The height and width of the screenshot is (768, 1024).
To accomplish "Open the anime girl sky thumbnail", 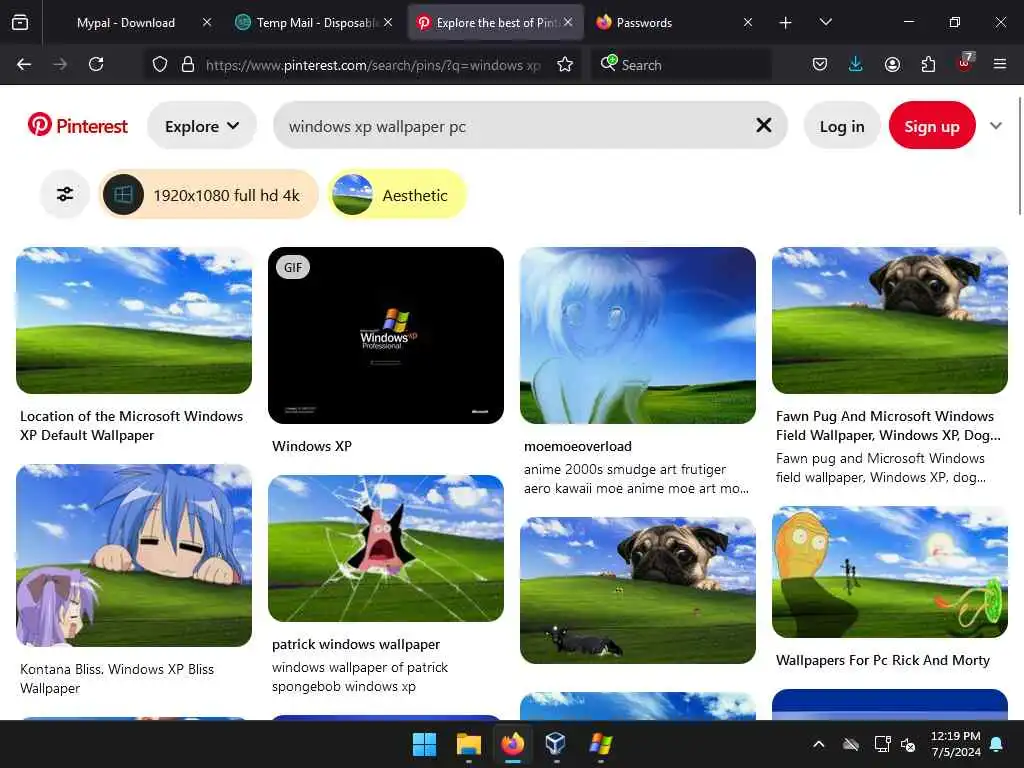I will [638, 335].
